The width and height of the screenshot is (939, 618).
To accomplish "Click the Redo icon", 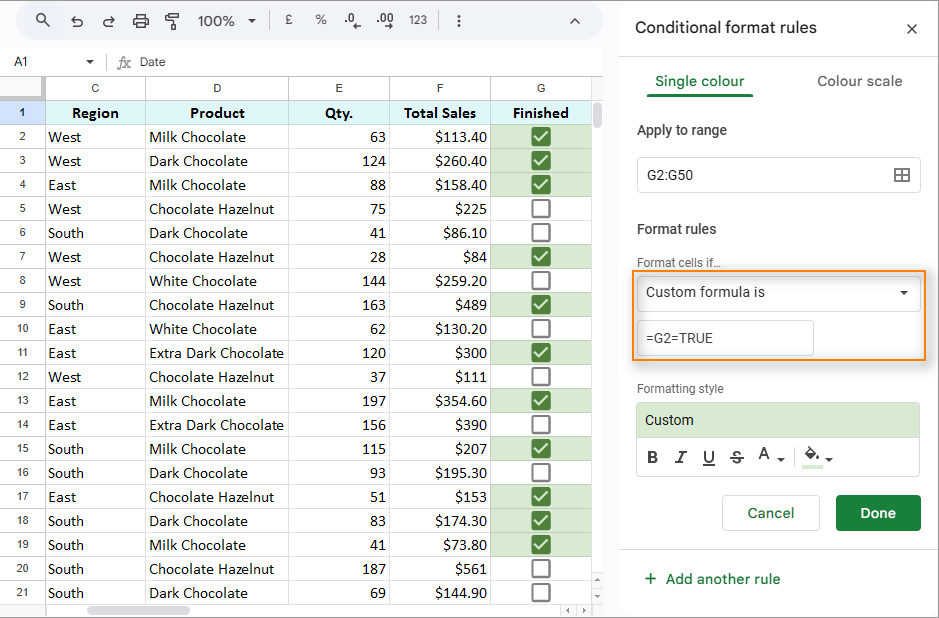I will click(106, 20).
